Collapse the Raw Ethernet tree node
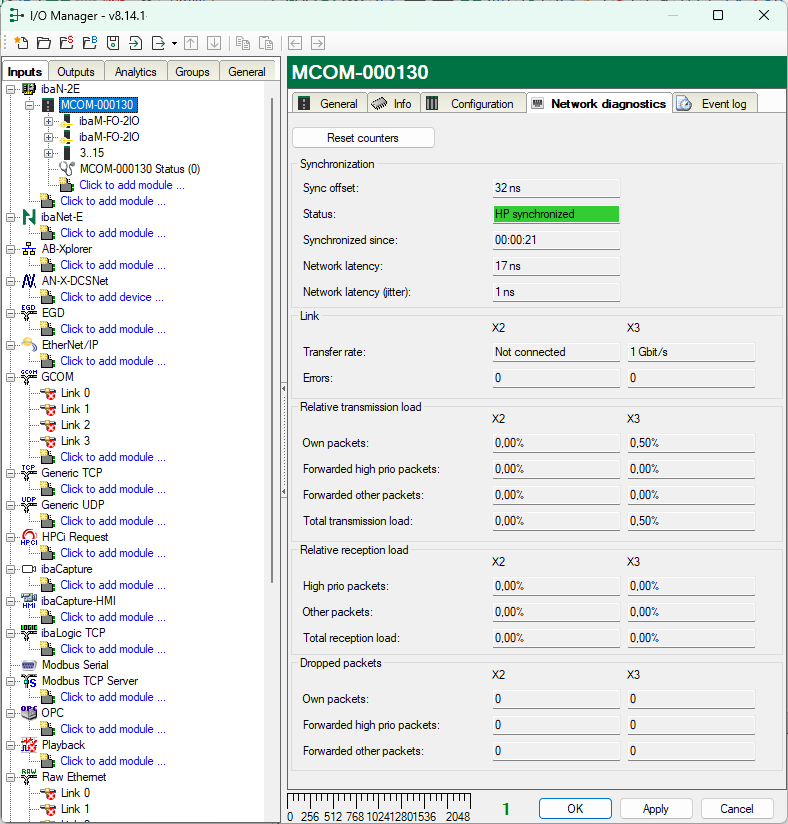The image size is (788, 824). [11, 777]
